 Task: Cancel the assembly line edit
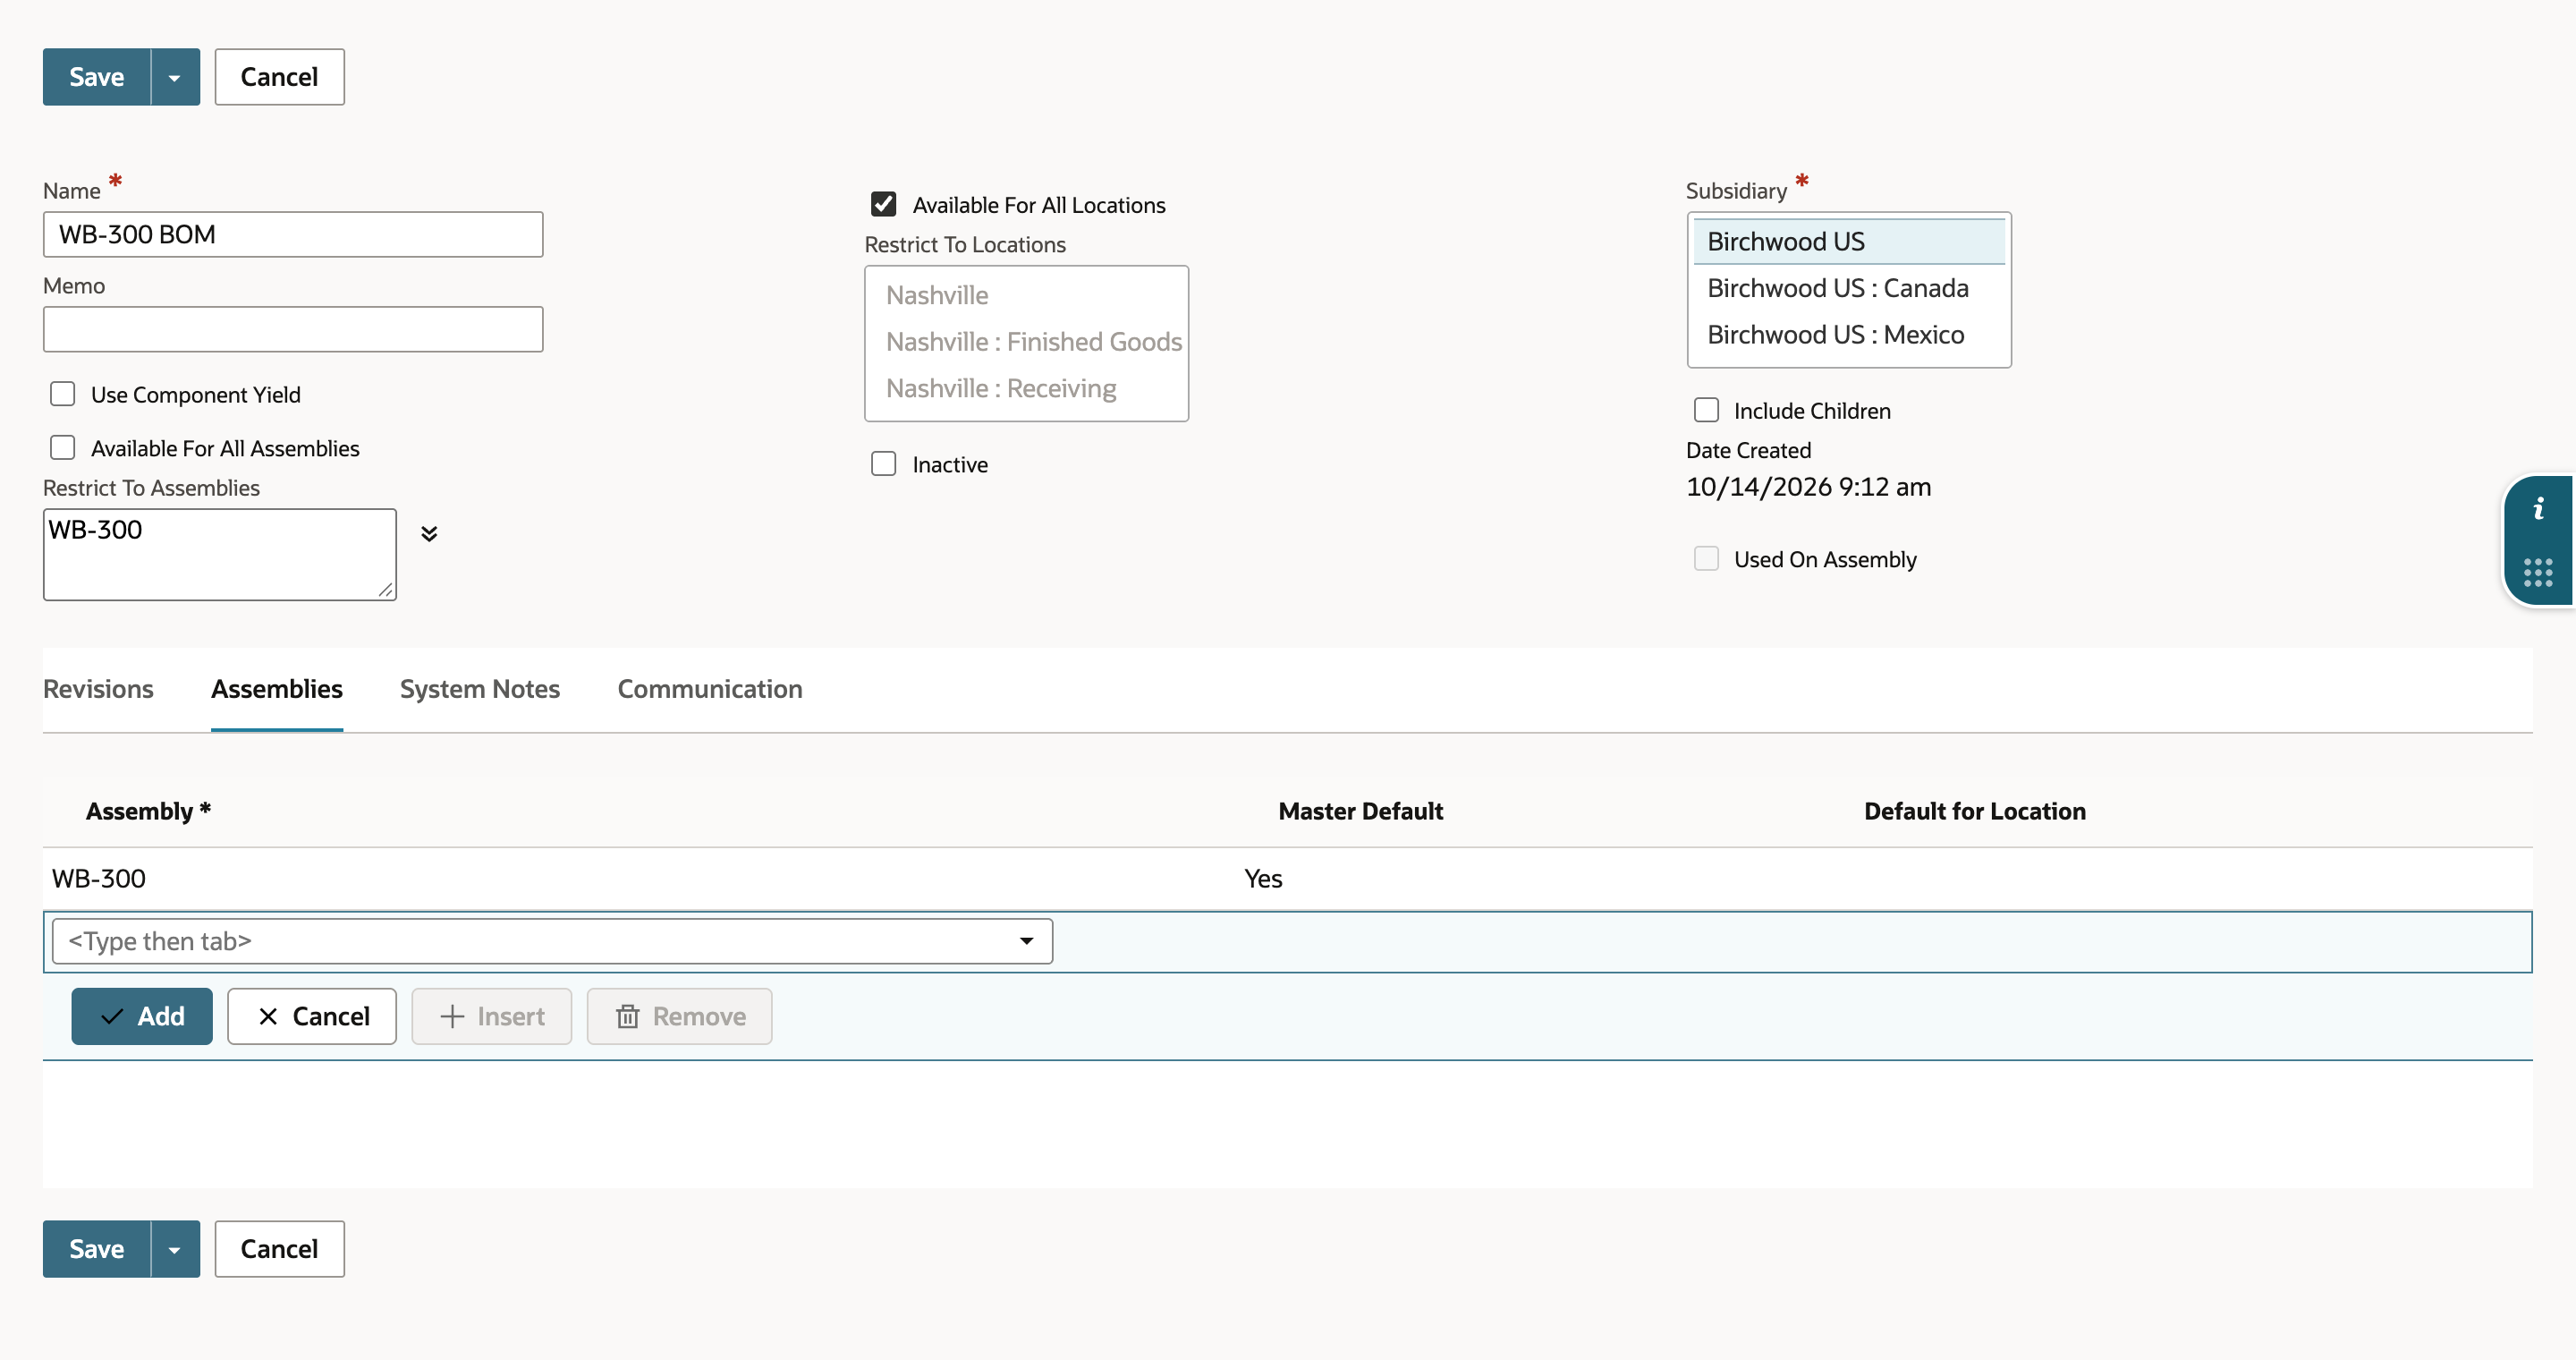pyautogui.click(x=312, y=1016)
